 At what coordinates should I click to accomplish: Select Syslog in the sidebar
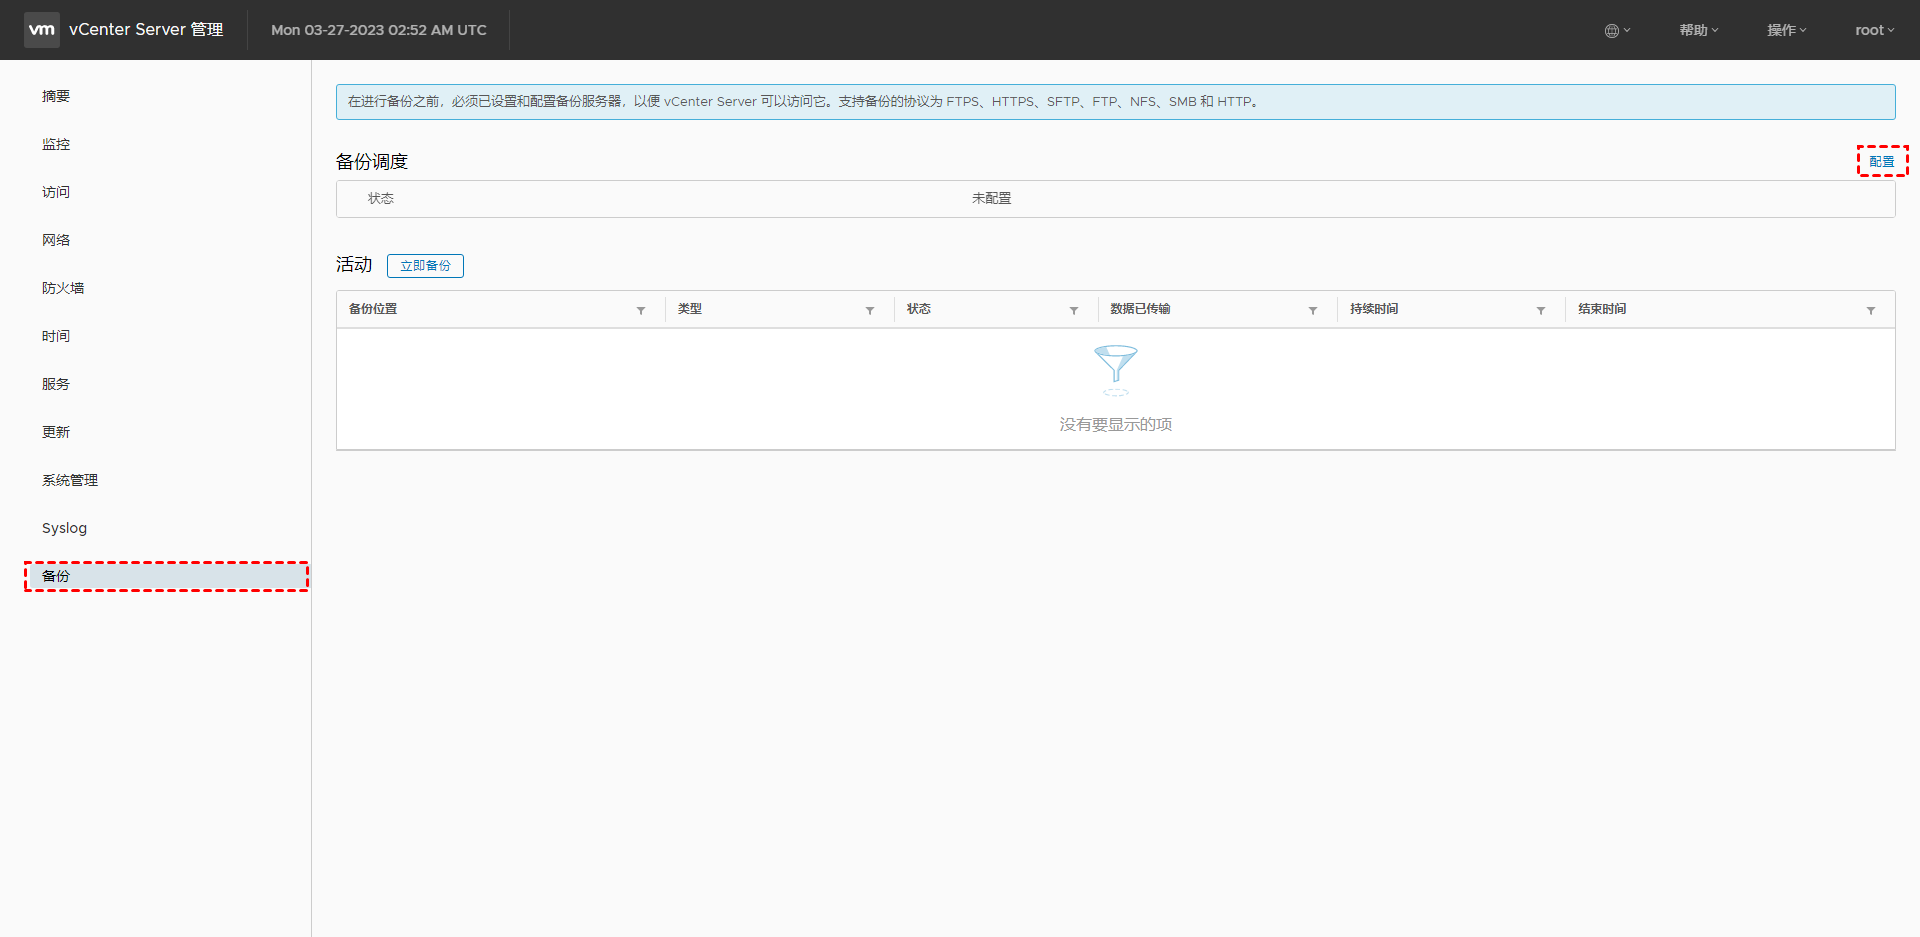pyautogui.click(x=64, y=528)
